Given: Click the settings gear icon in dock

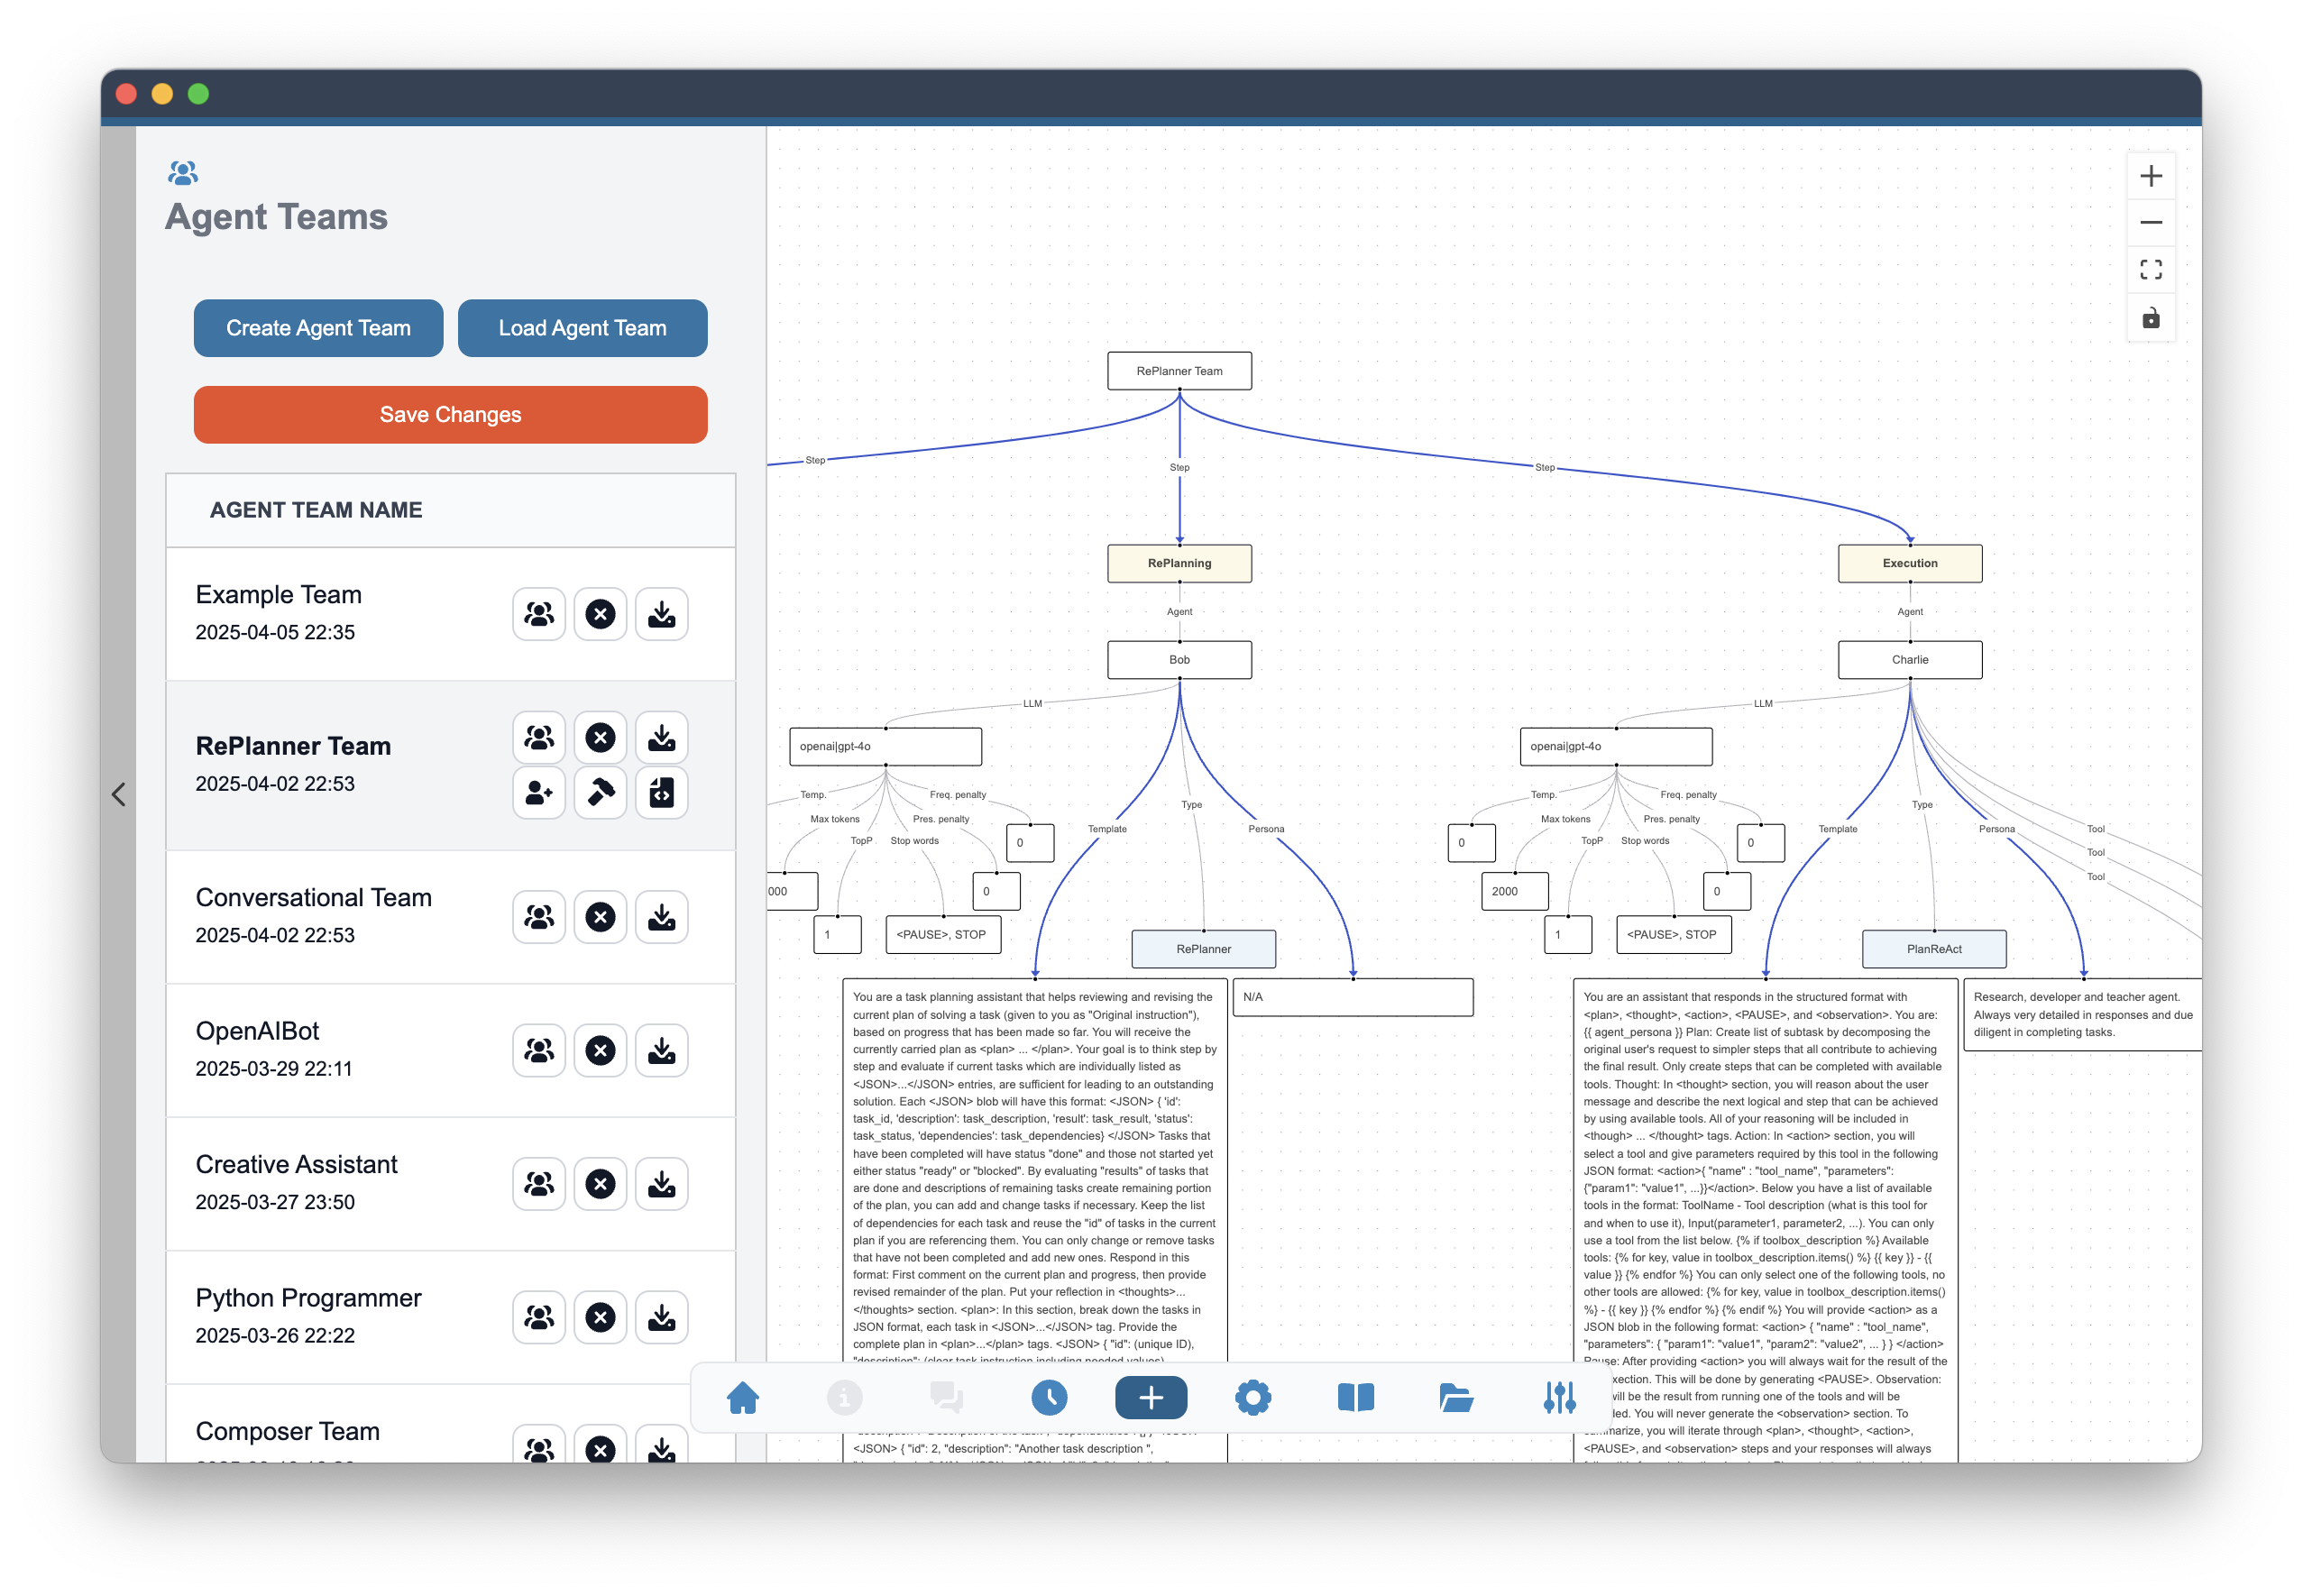Looking at the screenshot, I should pos(1252,1397).
